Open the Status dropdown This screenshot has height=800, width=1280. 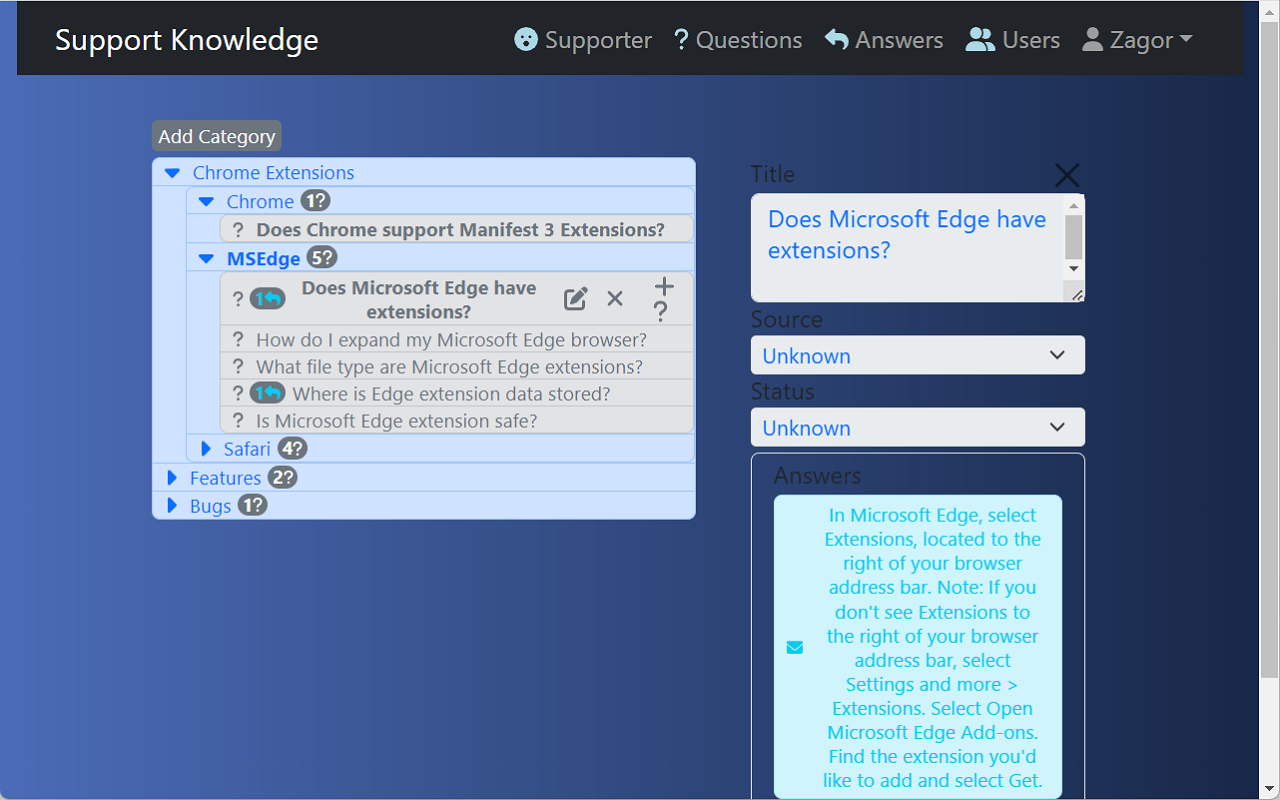(x=918, y=427)
